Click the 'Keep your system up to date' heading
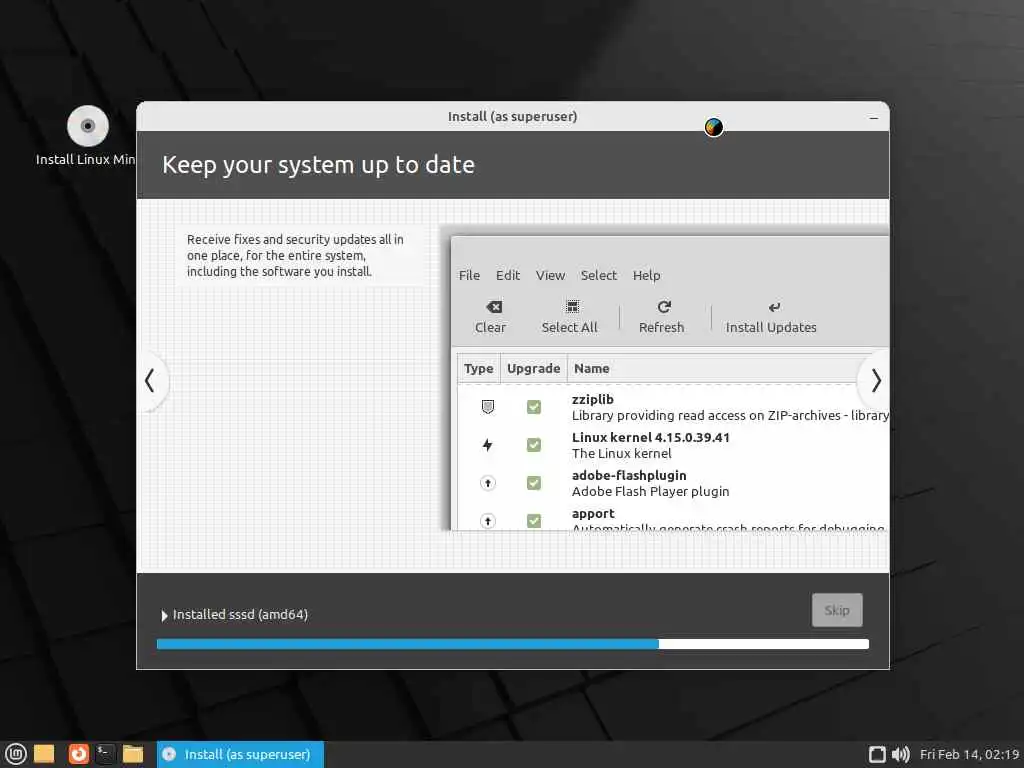Screen dimensions: 1024x768 tap(318, 165)
